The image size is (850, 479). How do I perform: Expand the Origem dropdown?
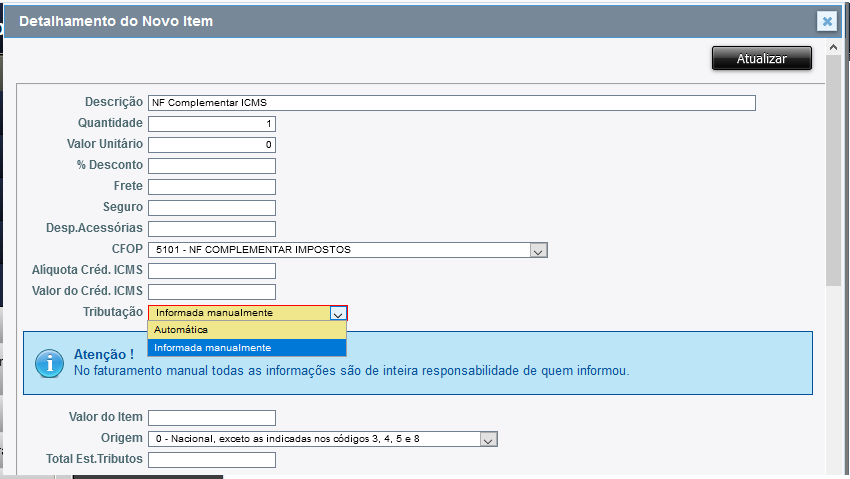487,439
